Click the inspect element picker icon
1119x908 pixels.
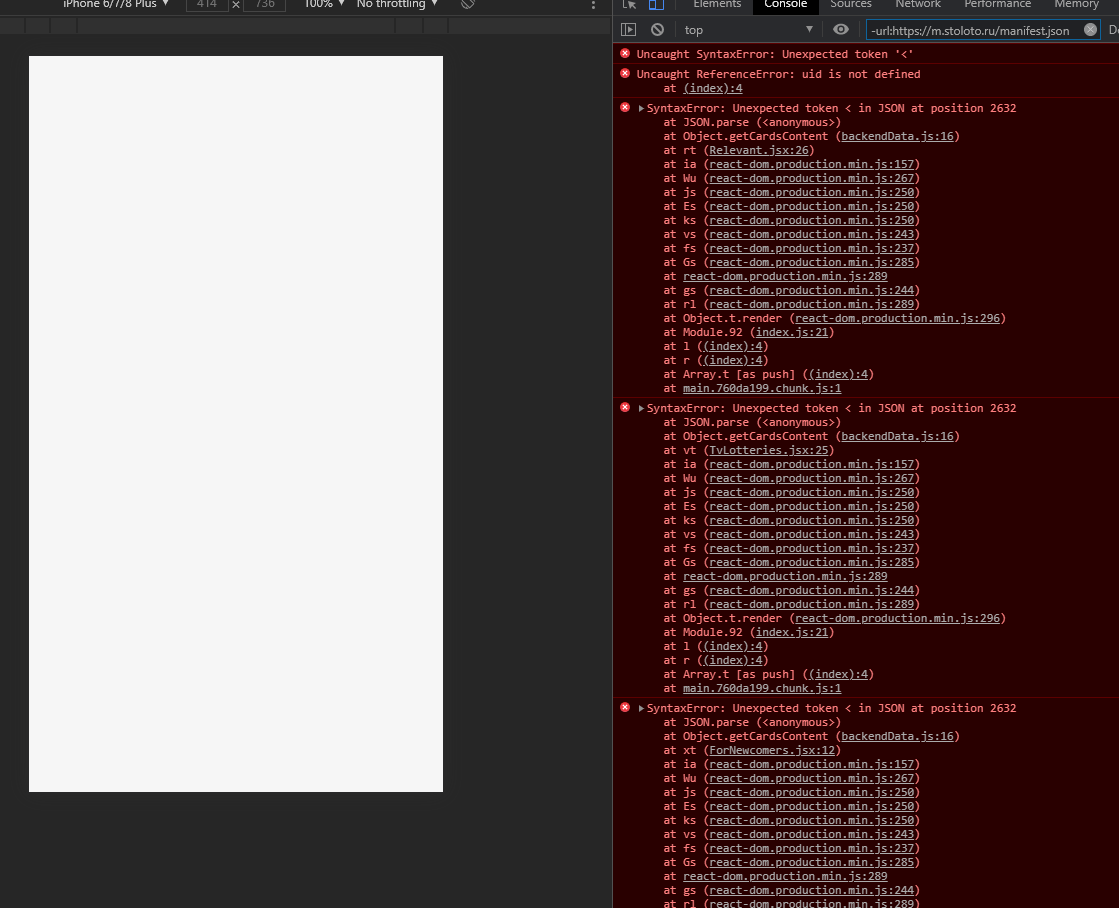click(628, 5)
